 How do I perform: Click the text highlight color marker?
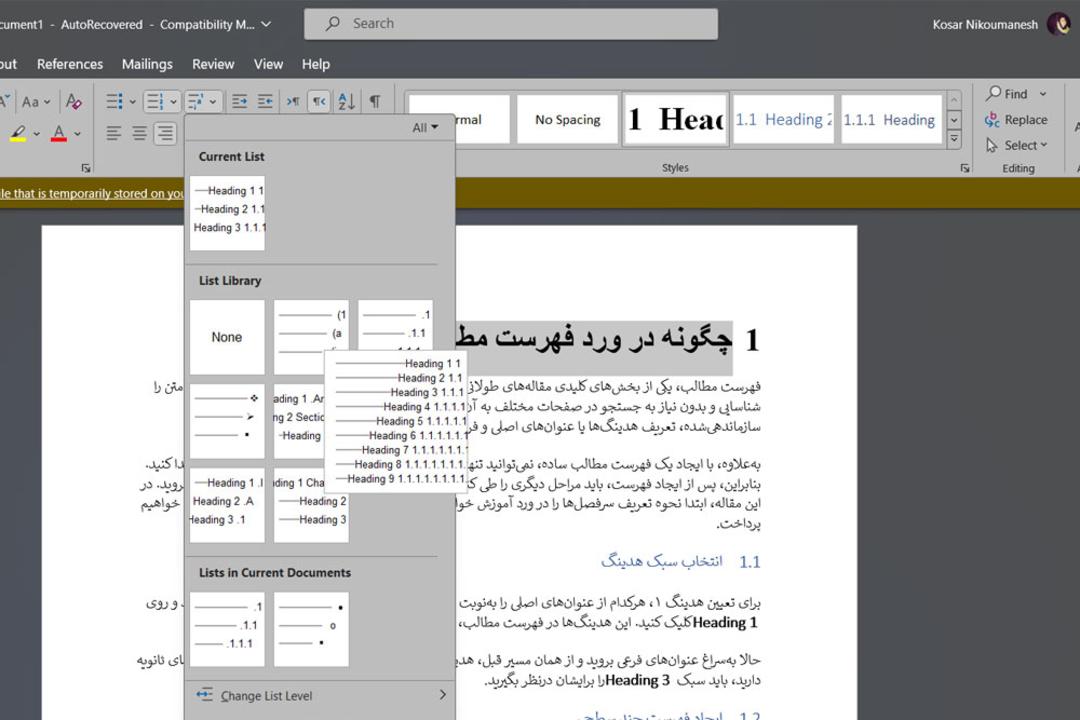[x=19, y=133]
